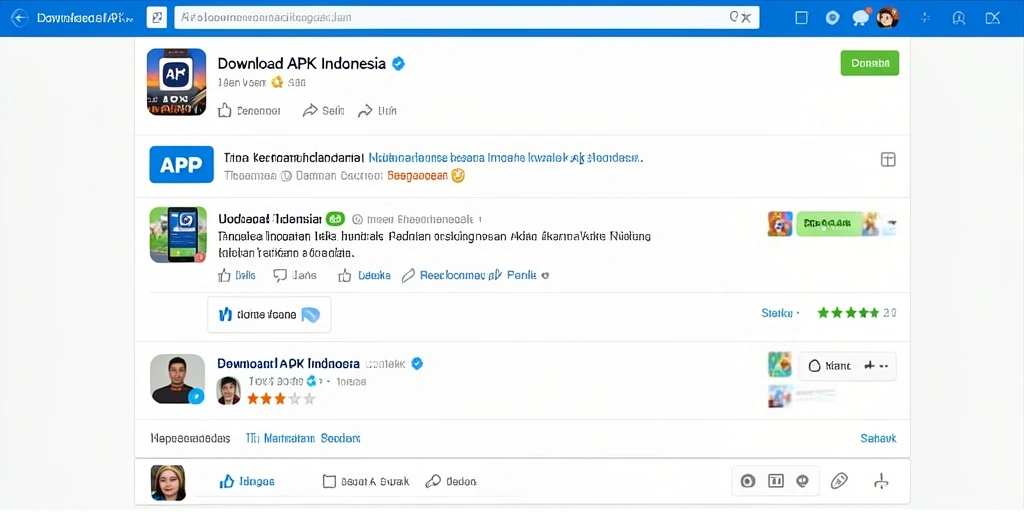
Task: Click the square panel icon in the bottom toolbar
Action: [x=776, y=481]
